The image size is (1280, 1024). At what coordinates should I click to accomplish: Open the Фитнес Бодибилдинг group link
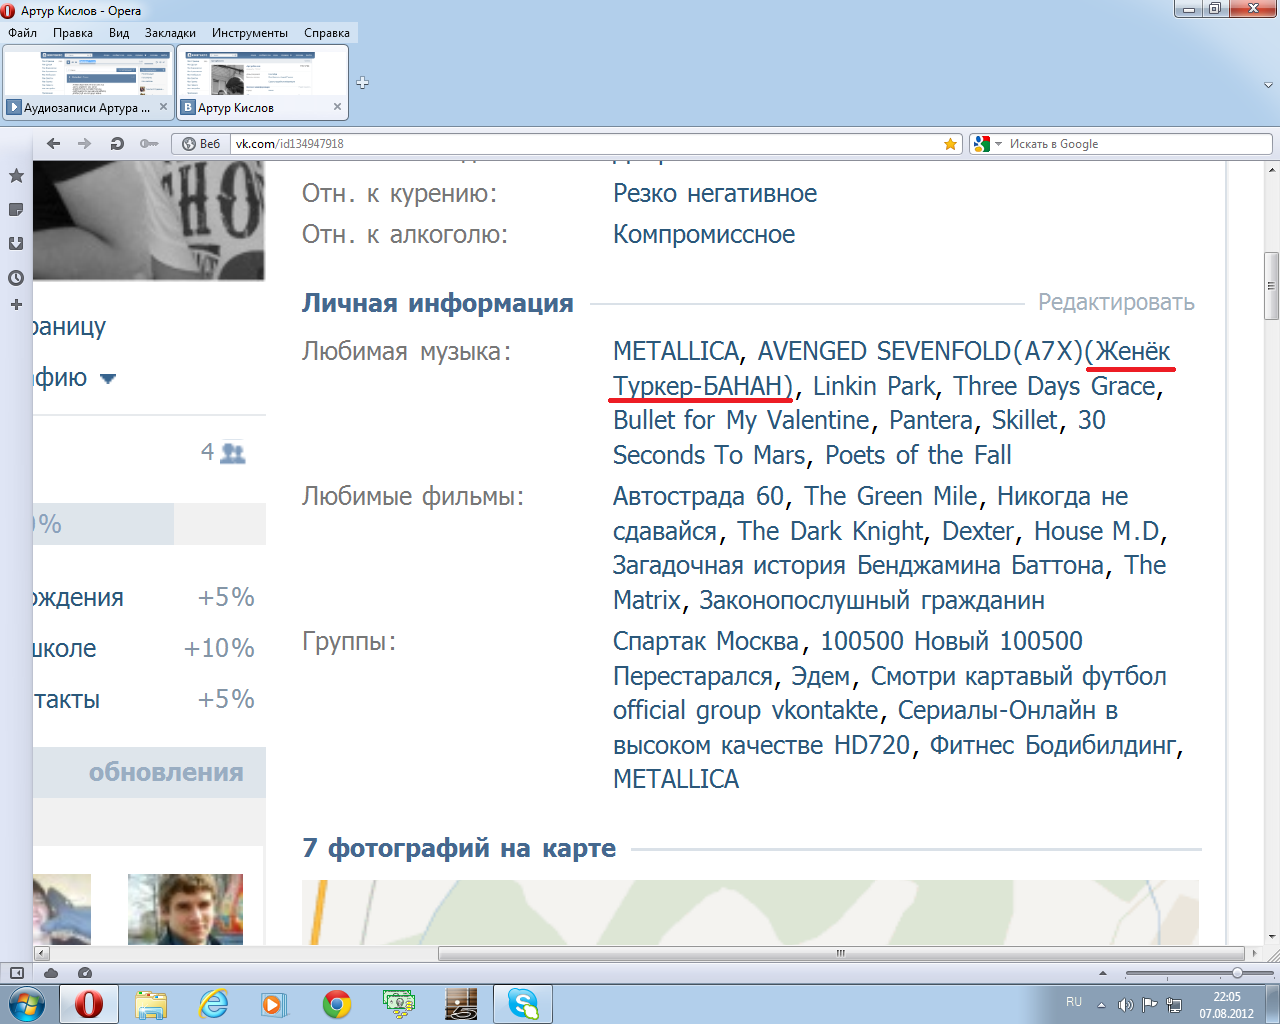coord(1053,745)
